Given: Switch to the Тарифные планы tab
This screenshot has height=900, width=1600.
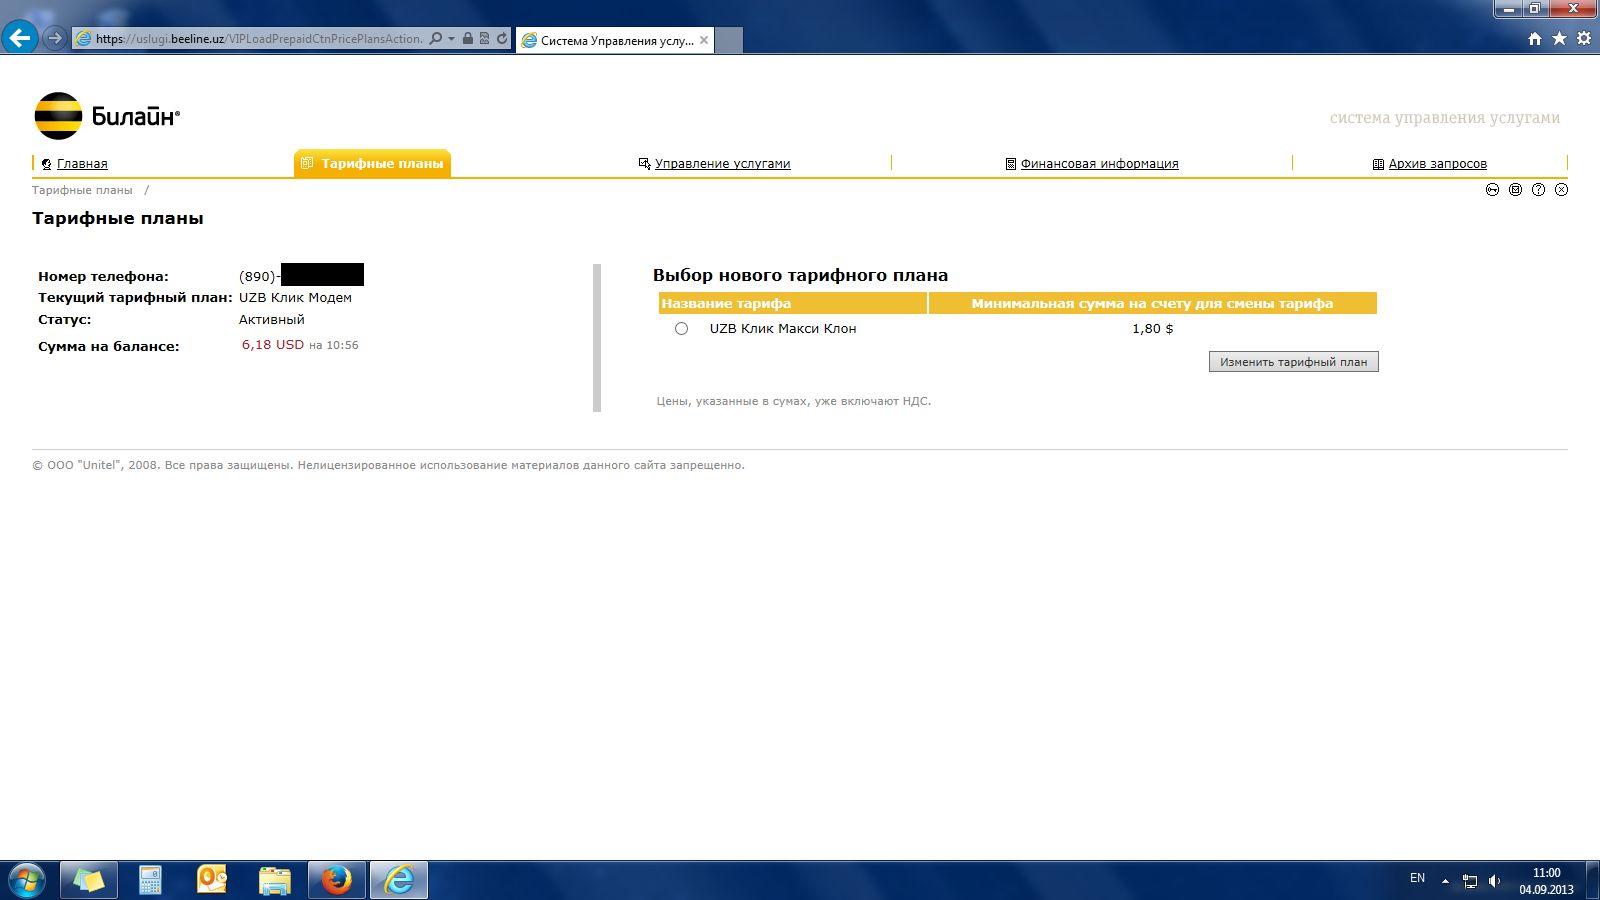Looking at the screenshot, I should 373,164.
